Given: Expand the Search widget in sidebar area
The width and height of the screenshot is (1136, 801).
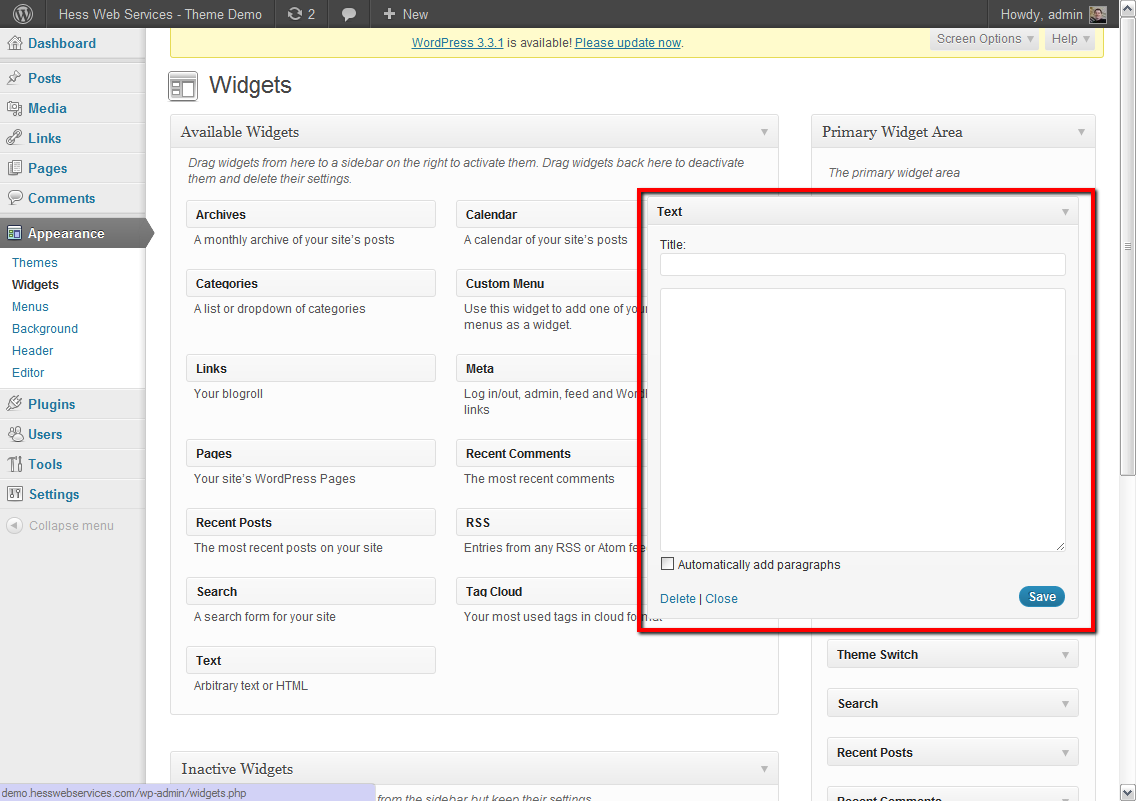Looking at the screenshot, I should (x=952, y=703).
